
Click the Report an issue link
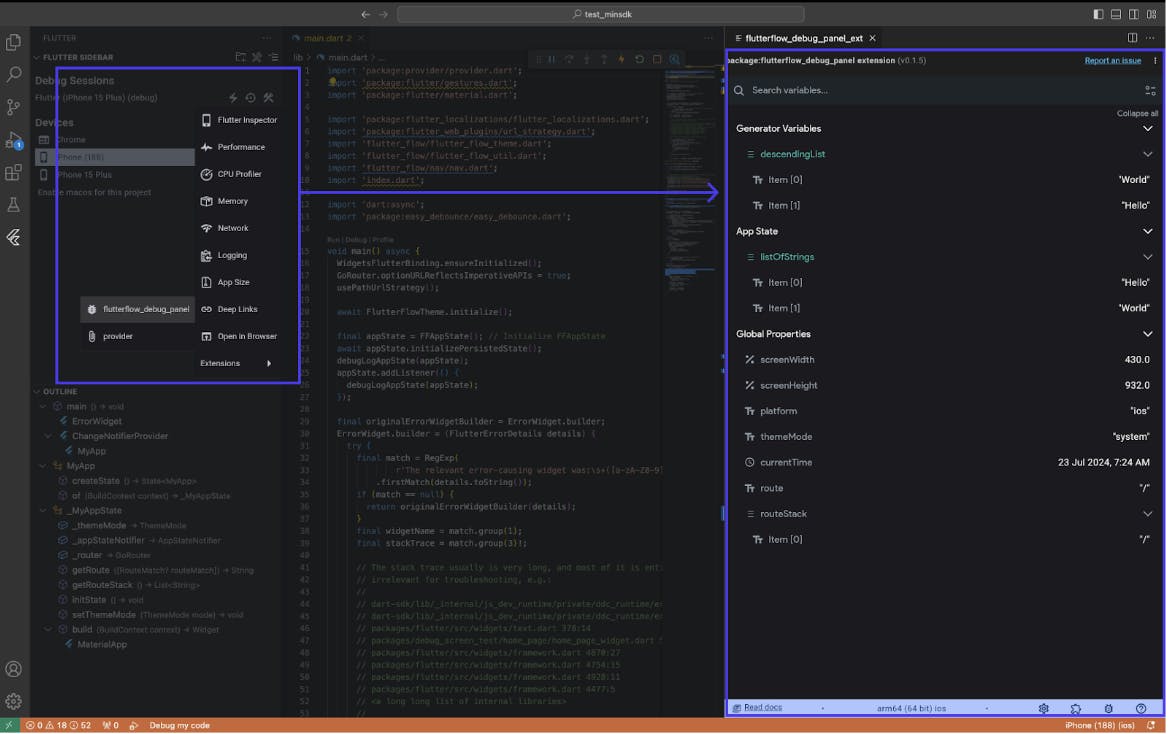(1112, 61)
